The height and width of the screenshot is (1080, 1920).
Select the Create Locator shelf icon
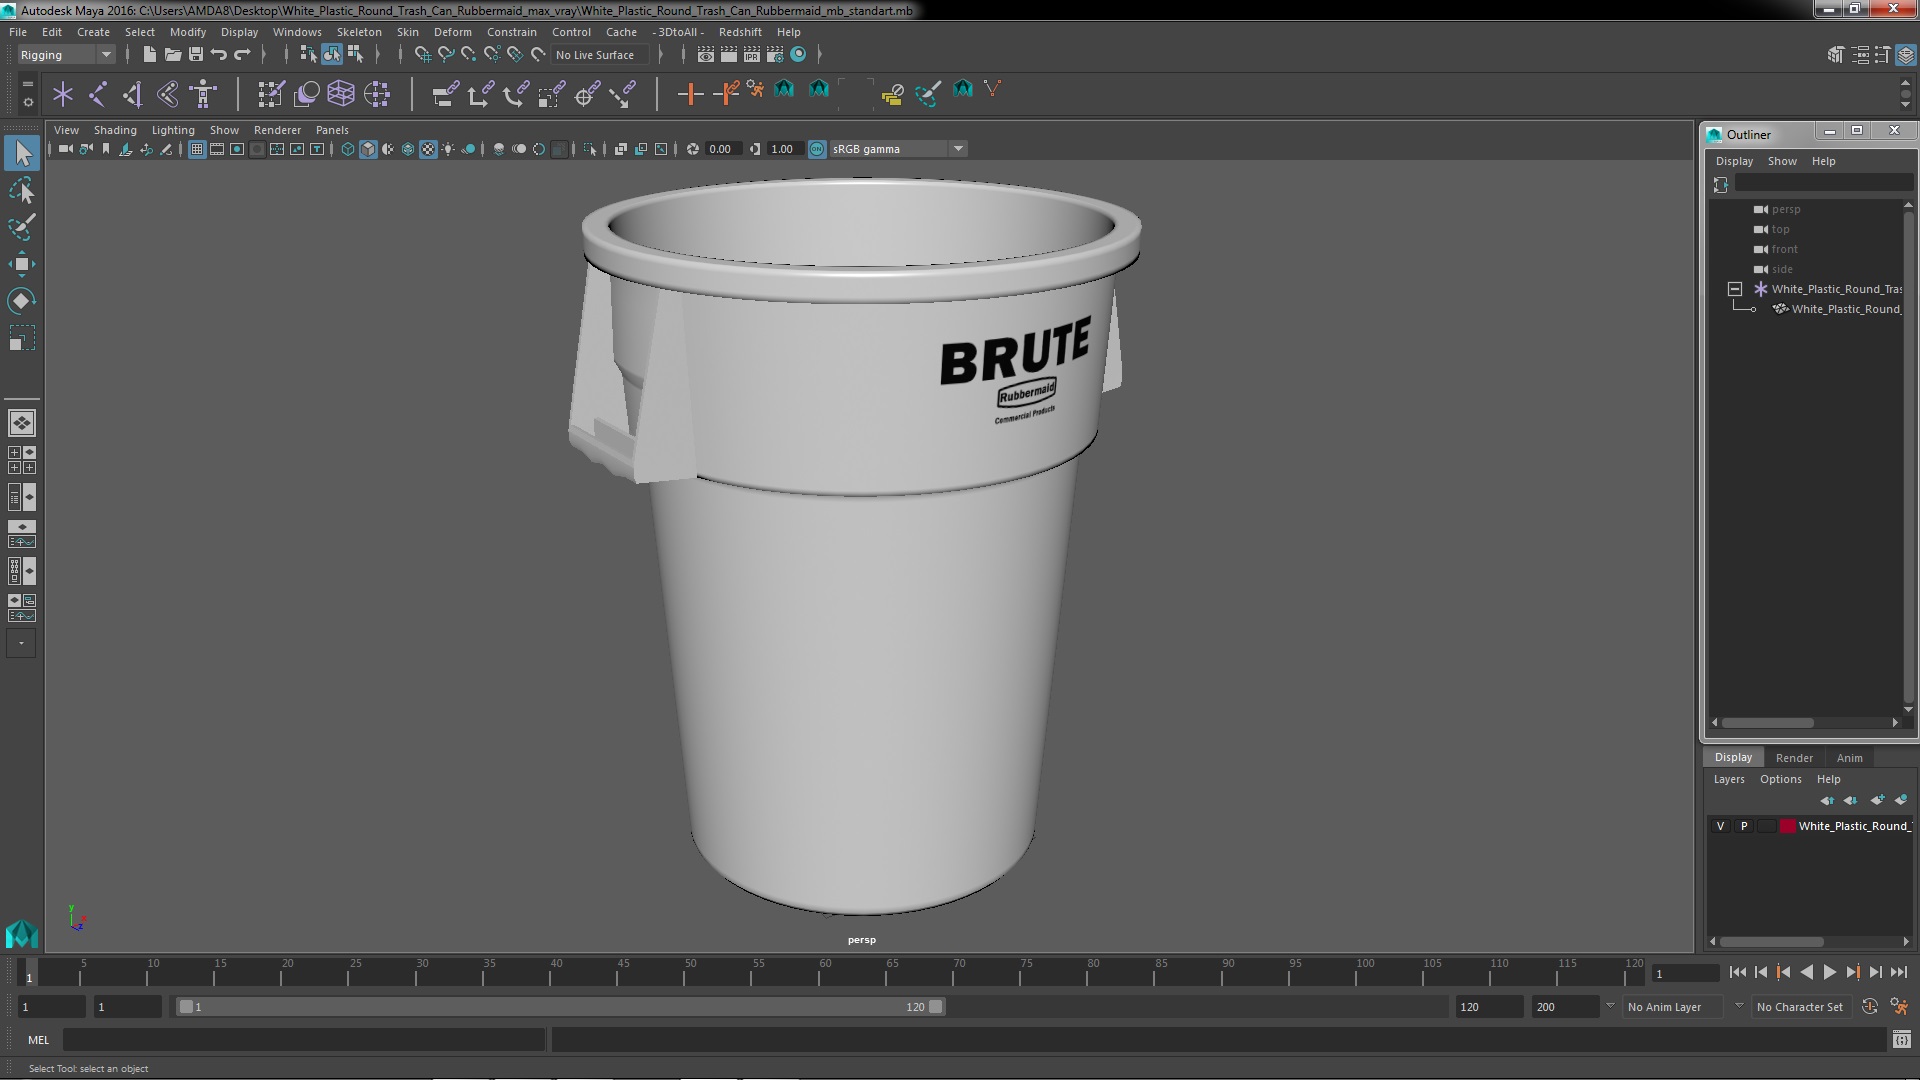(x=63, y=94)
